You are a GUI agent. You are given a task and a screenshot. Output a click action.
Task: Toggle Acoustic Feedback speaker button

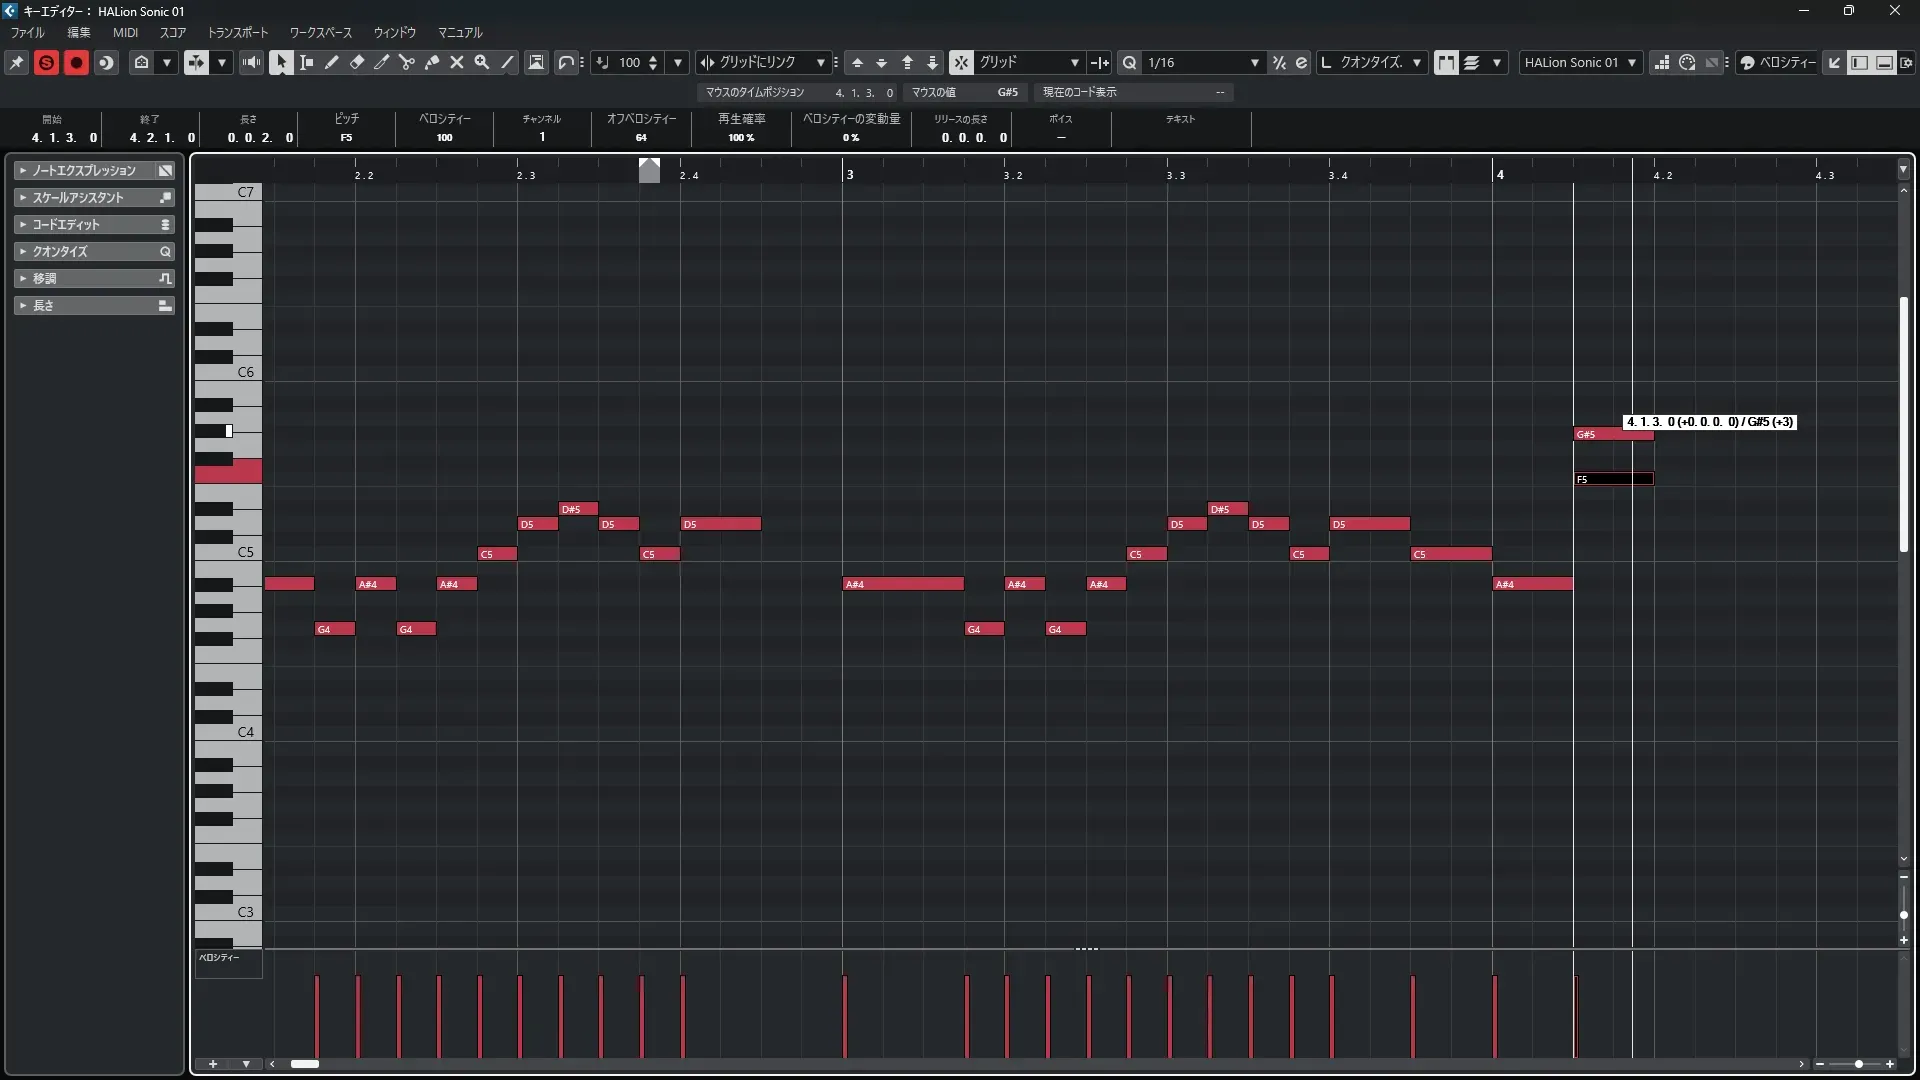[251, 62]
